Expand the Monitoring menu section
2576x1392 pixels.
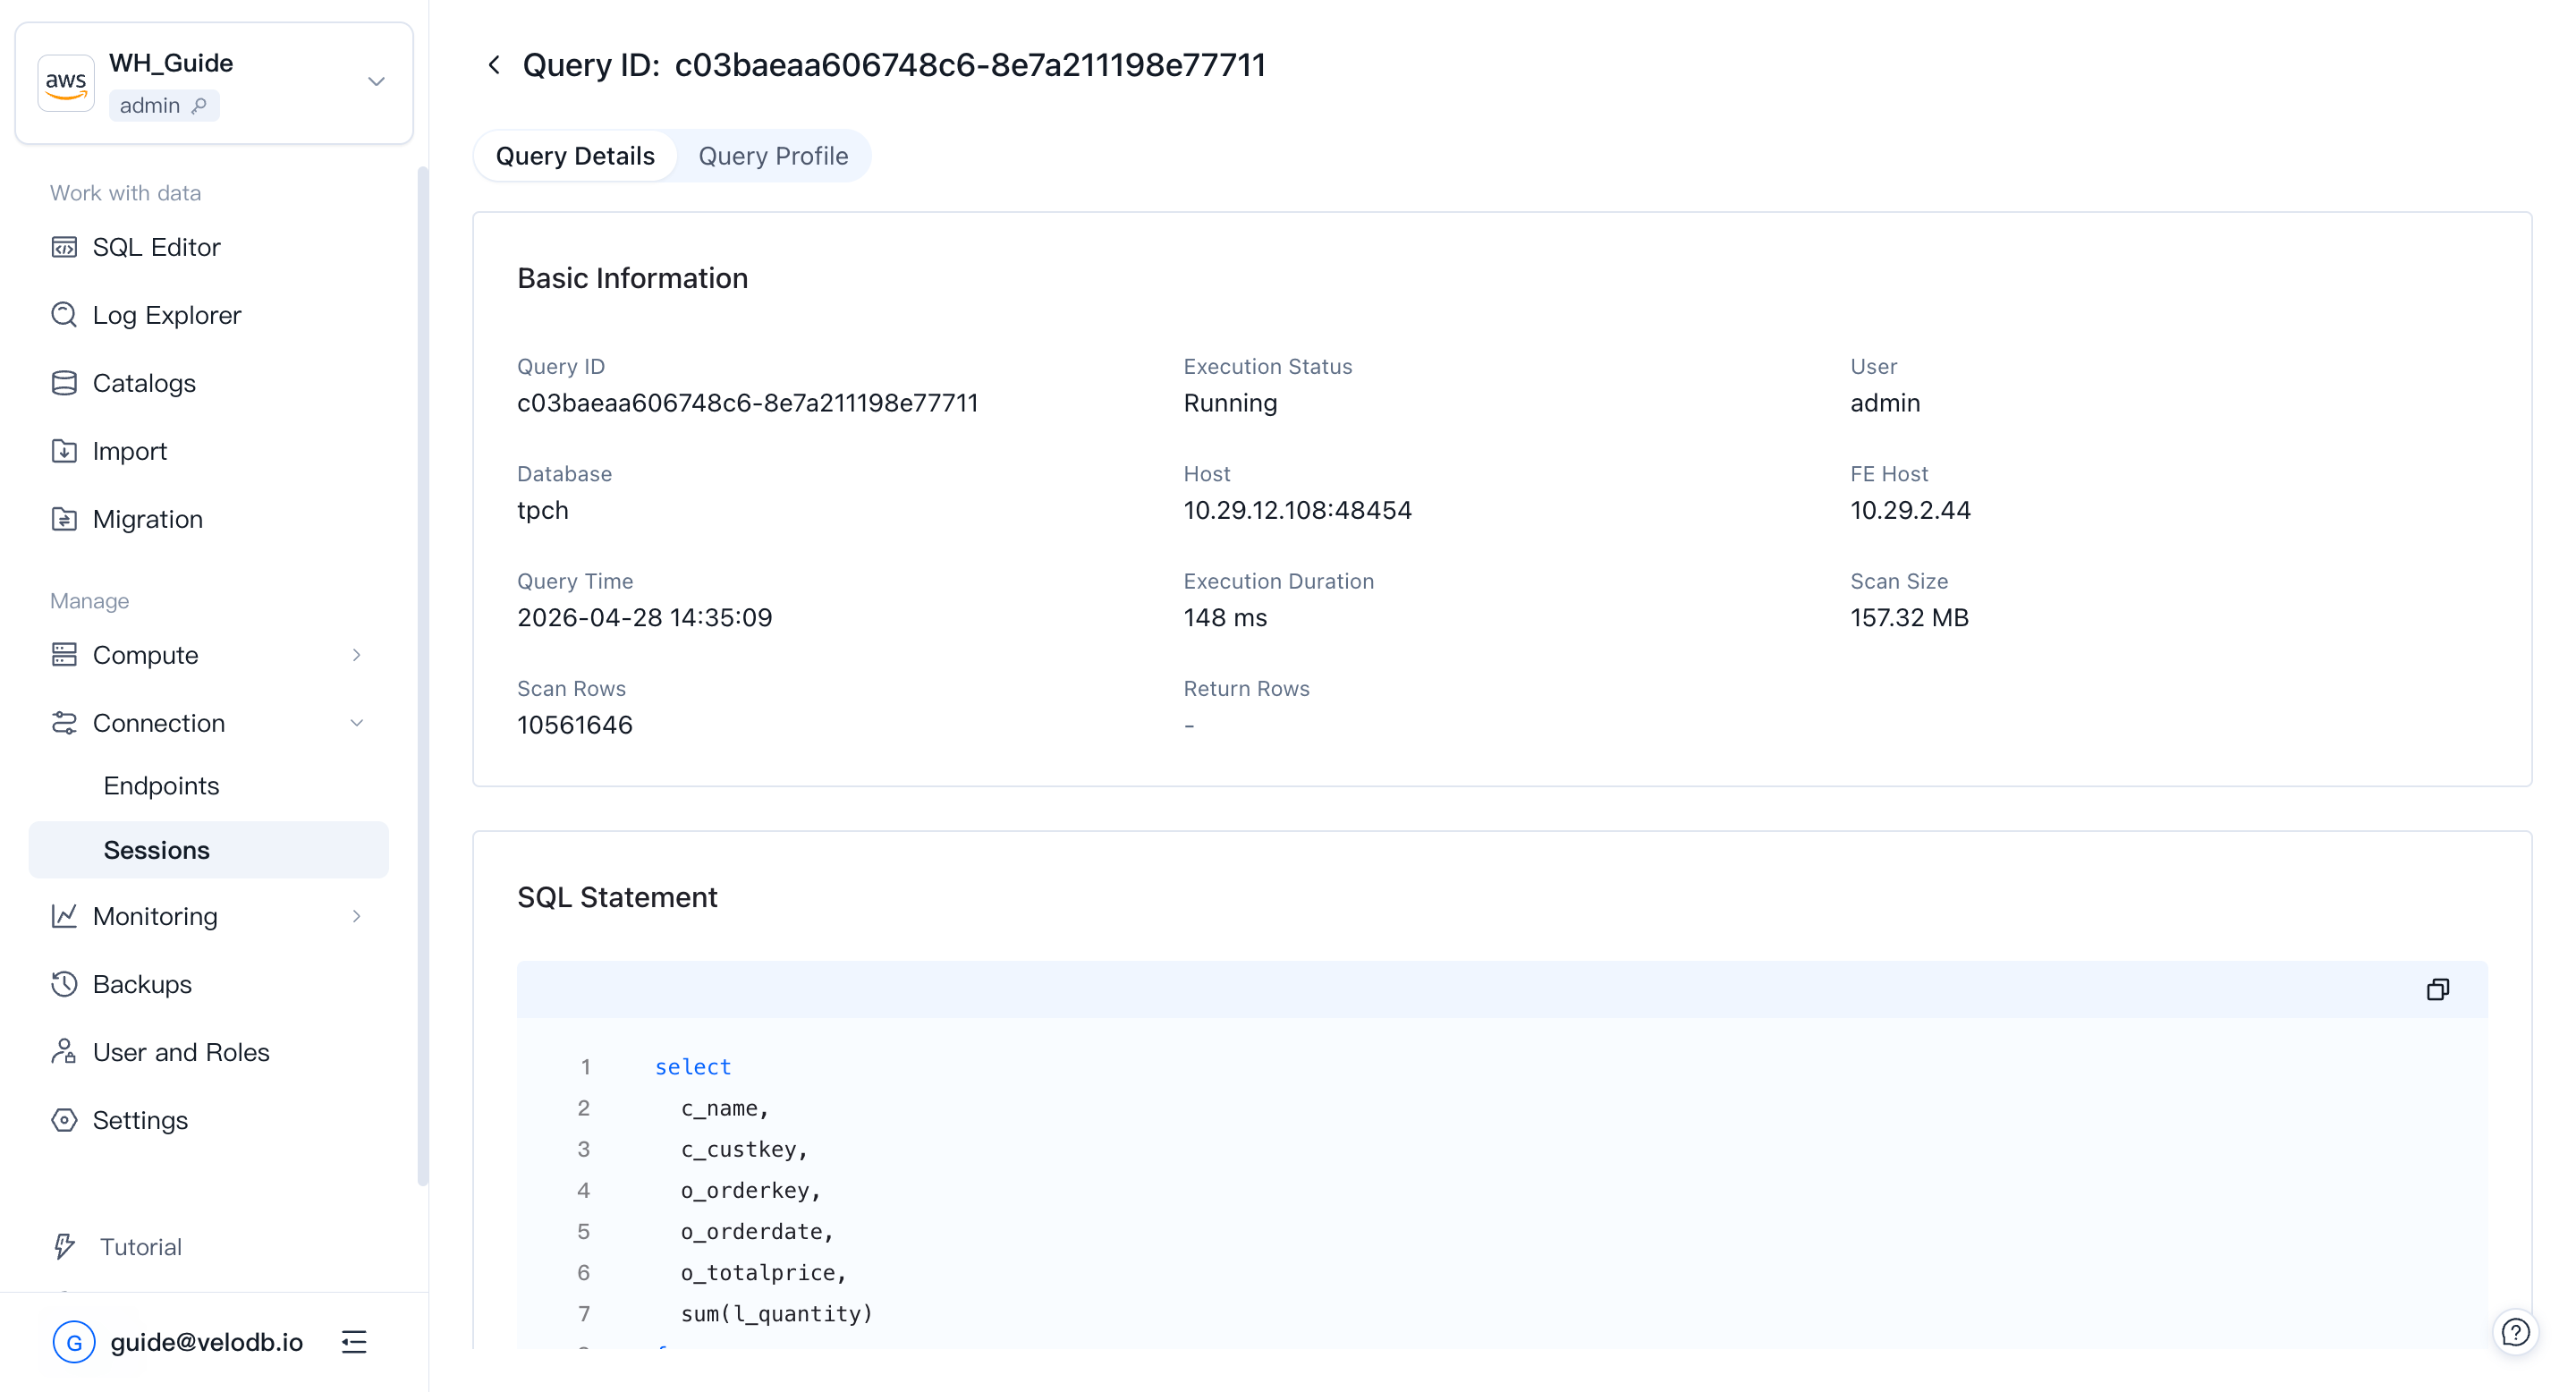(356, 916)
